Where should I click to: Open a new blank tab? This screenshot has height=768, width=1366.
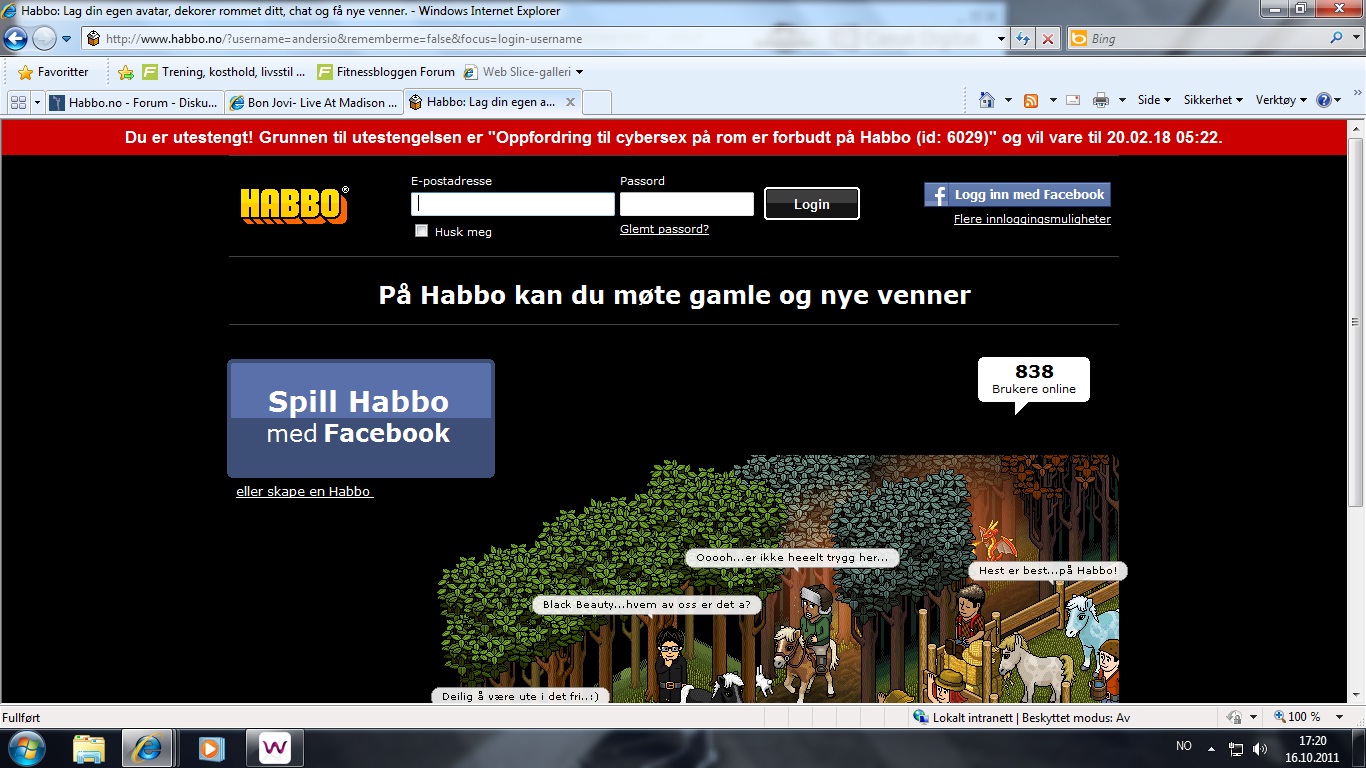[597, 102]
